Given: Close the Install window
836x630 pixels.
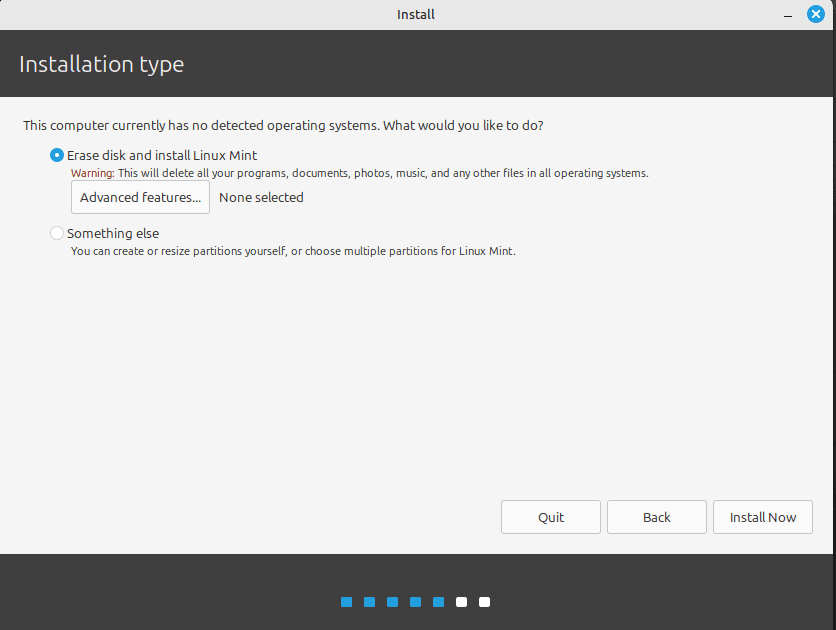Looking at the screenshot, I should tap(815, 14).
